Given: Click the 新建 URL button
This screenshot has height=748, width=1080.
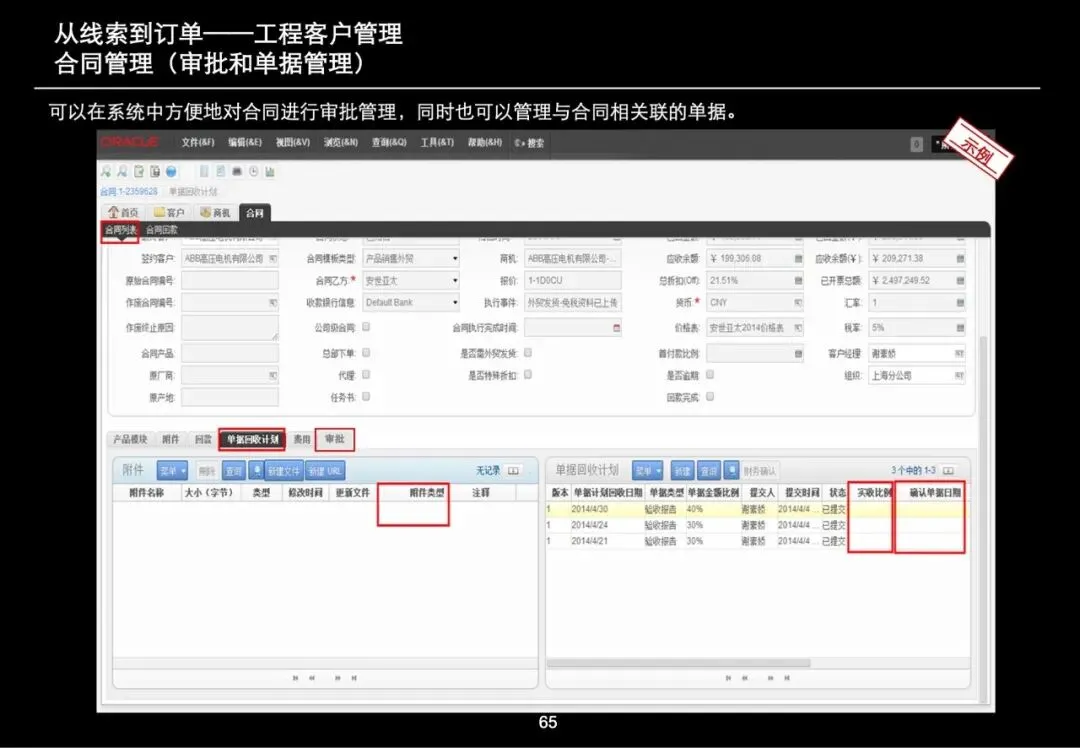Looking at the screenshot, I should [x=325, y=471].
